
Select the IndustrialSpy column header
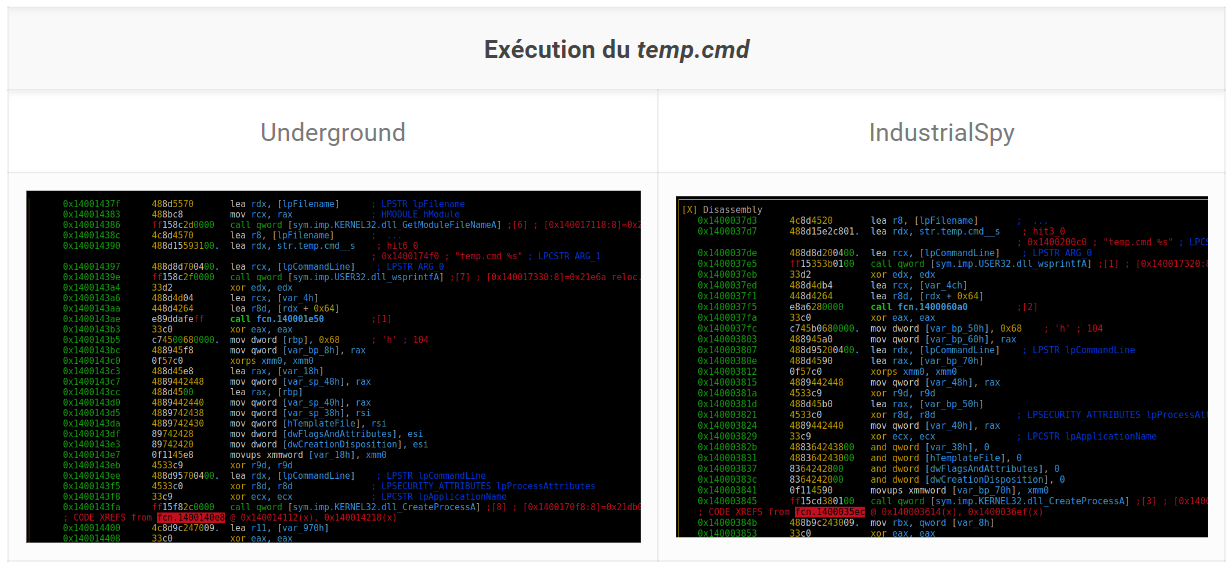[x=943, y=132]
